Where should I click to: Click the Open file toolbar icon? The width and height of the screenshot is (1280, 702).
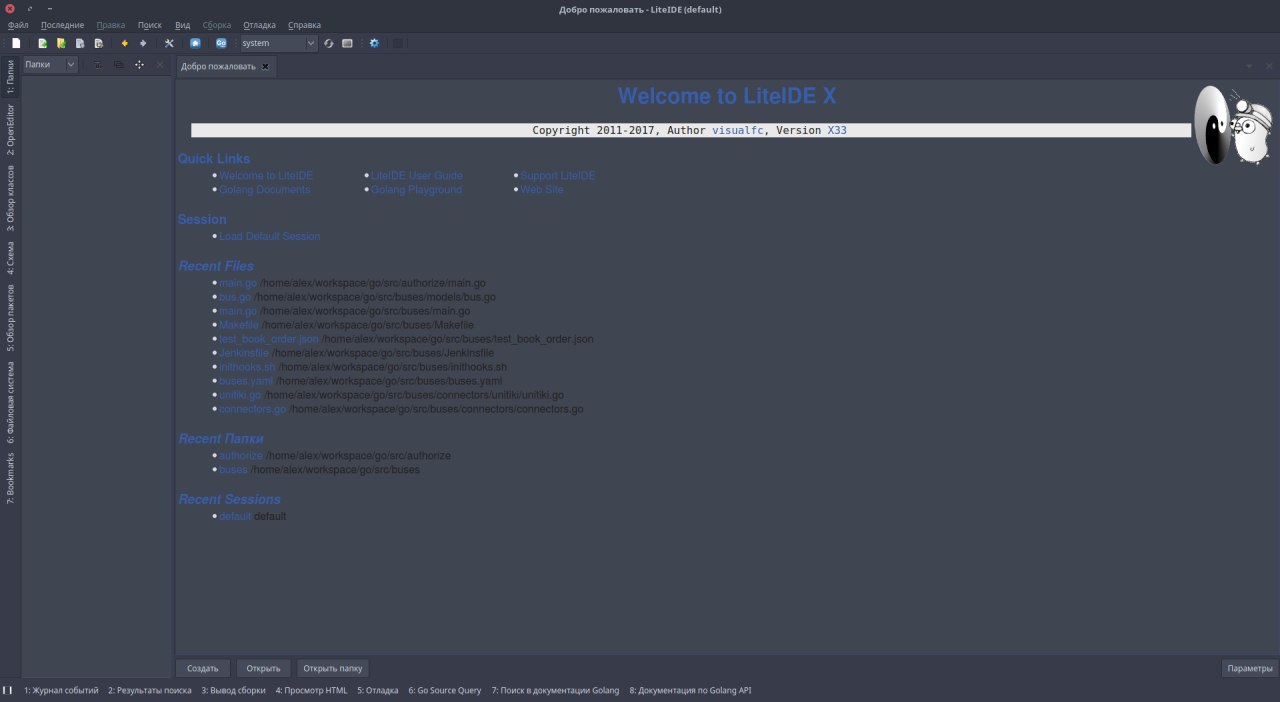43,43
